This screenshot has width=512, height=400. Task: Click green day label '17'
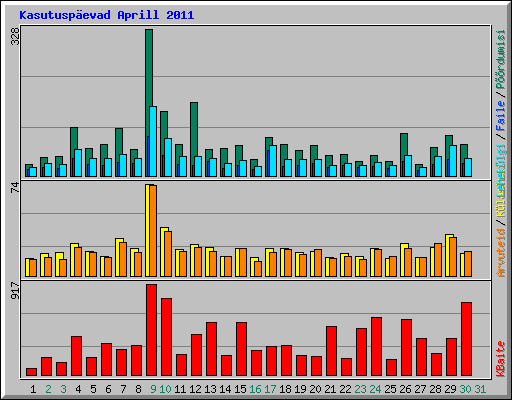(x=270, y=389)
